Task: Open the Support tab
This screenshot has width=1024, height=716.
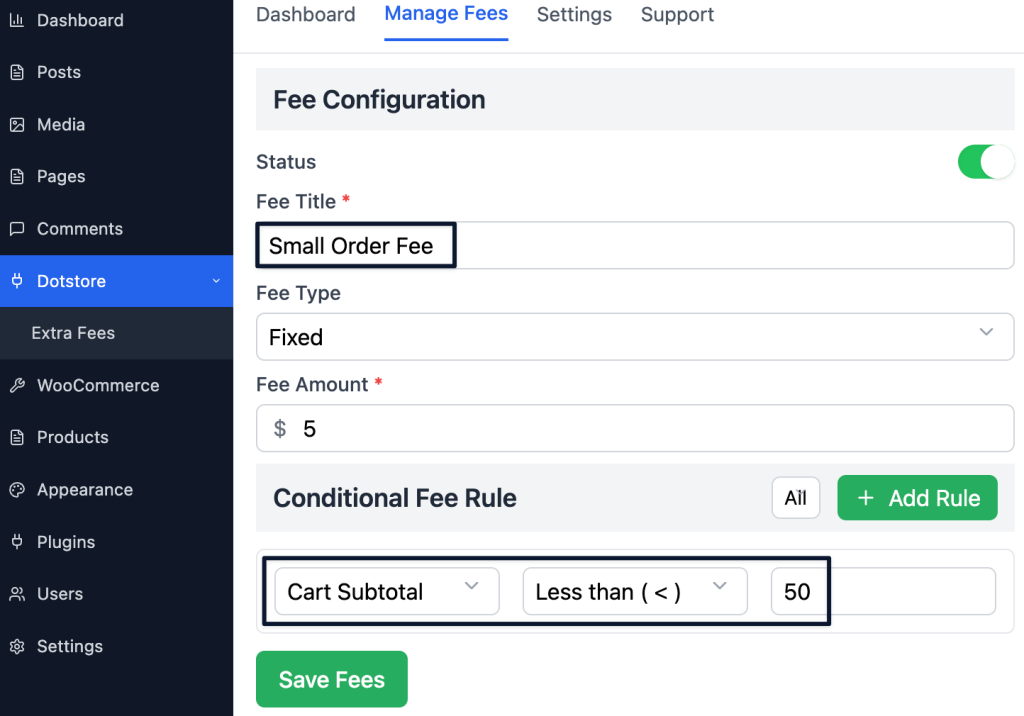Action: click(677, 15)
